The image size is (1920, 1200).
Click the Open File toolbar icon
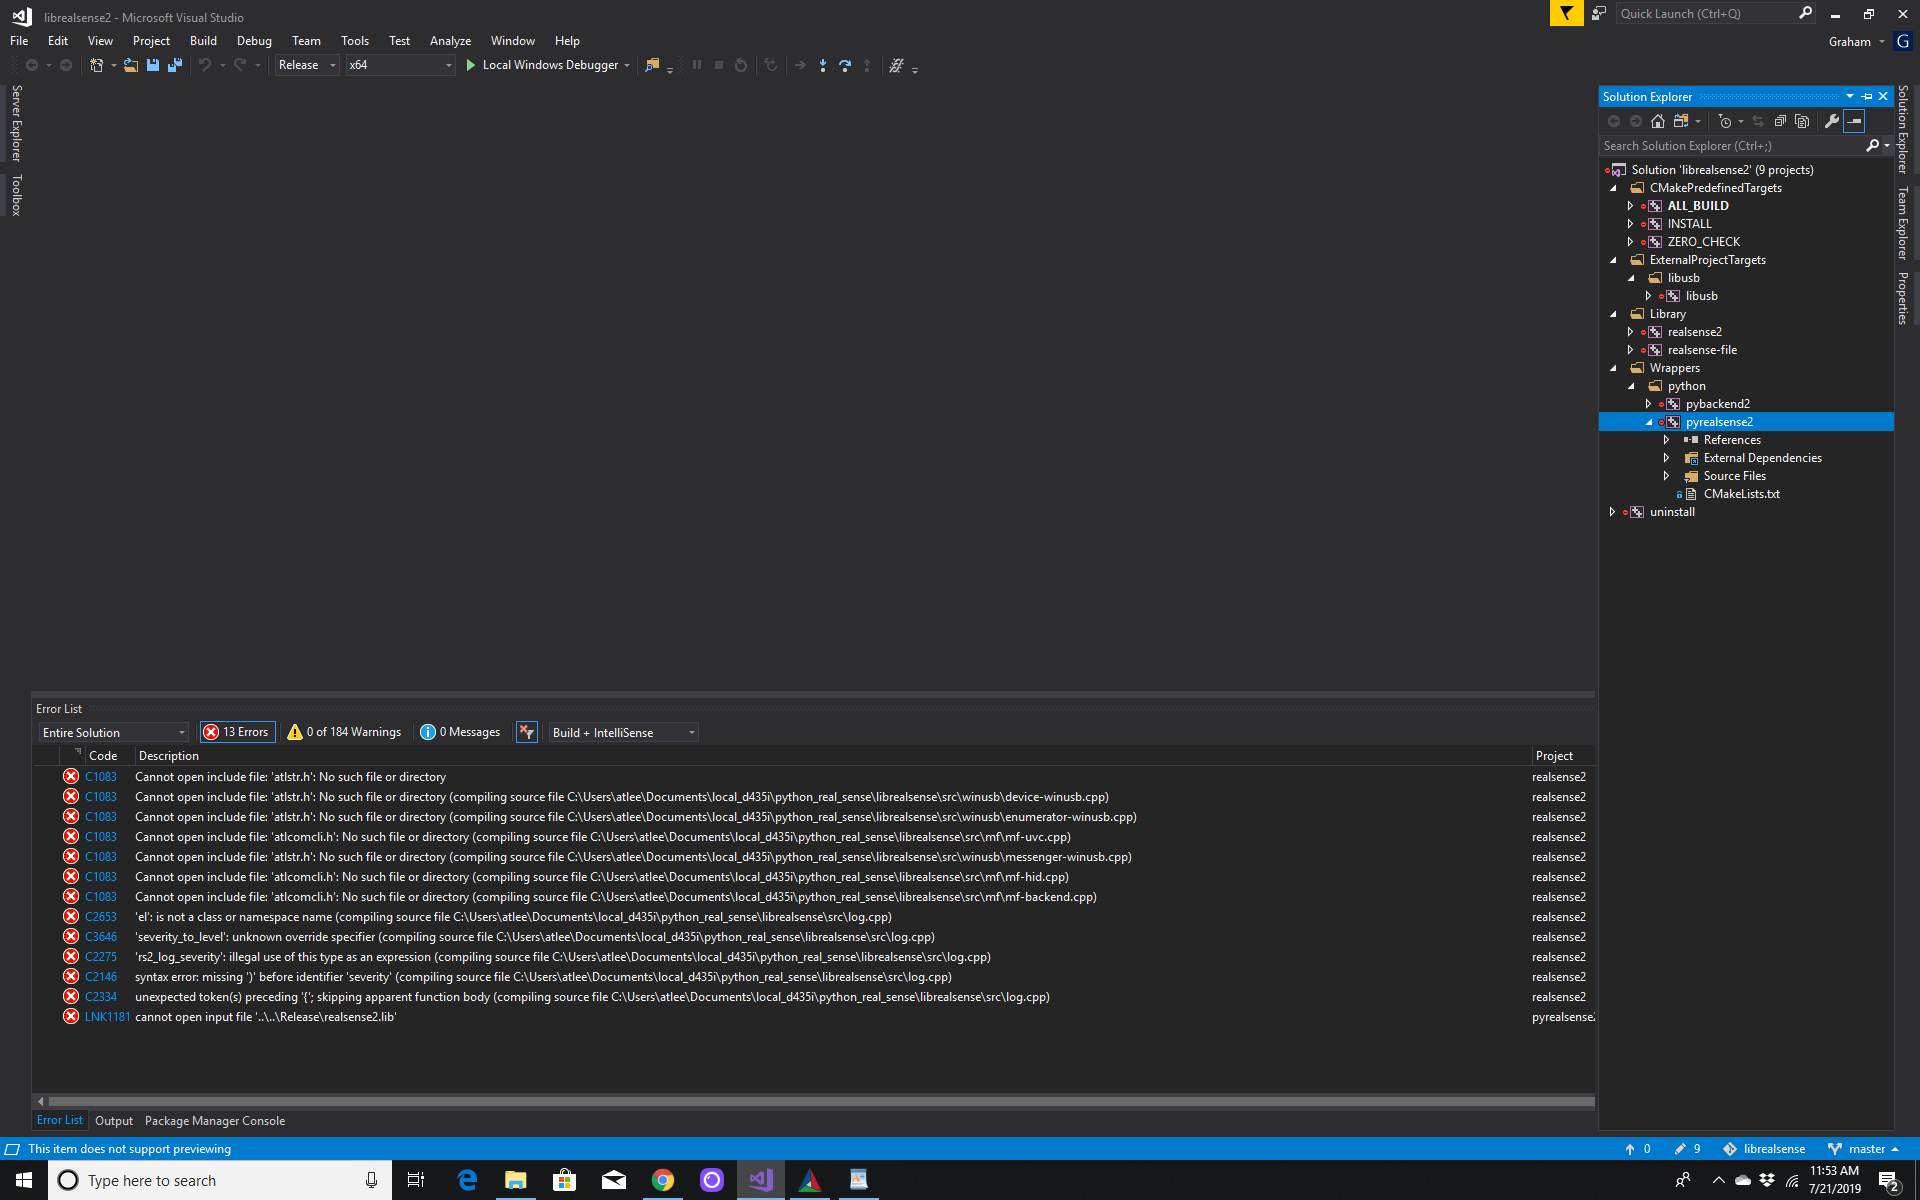click(x=131, y=65)
